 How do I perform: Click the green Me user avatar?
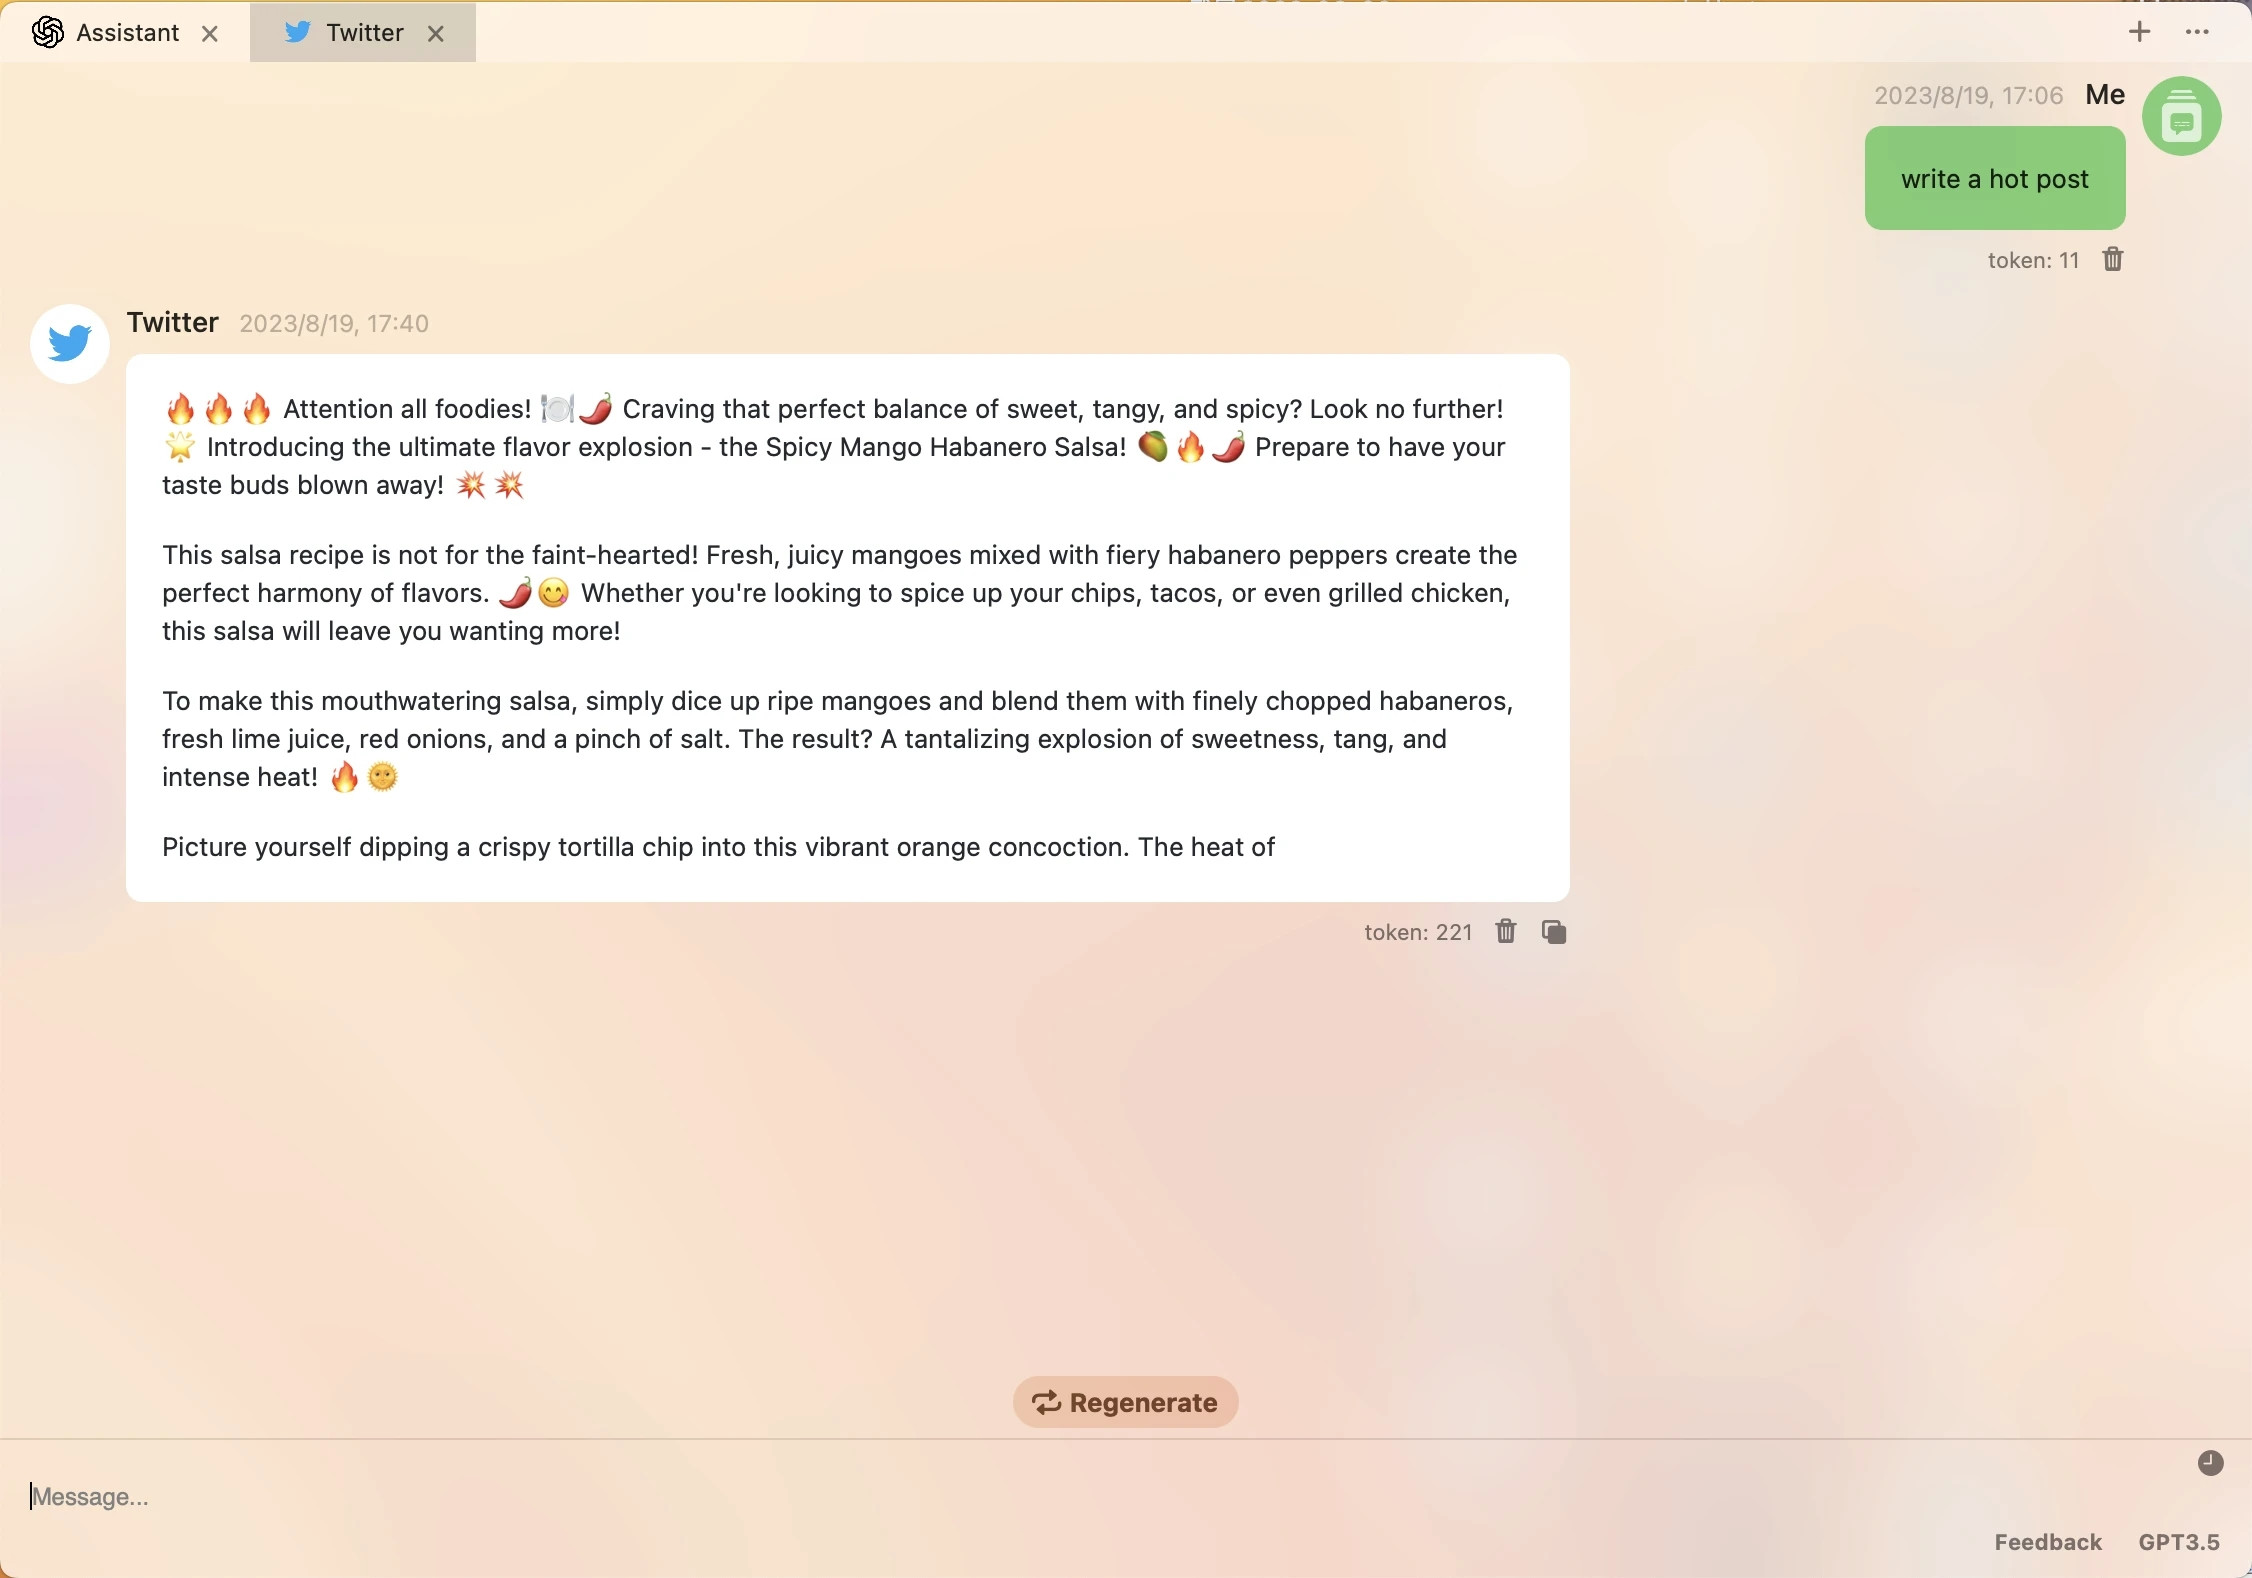(x=2182, y=116)
